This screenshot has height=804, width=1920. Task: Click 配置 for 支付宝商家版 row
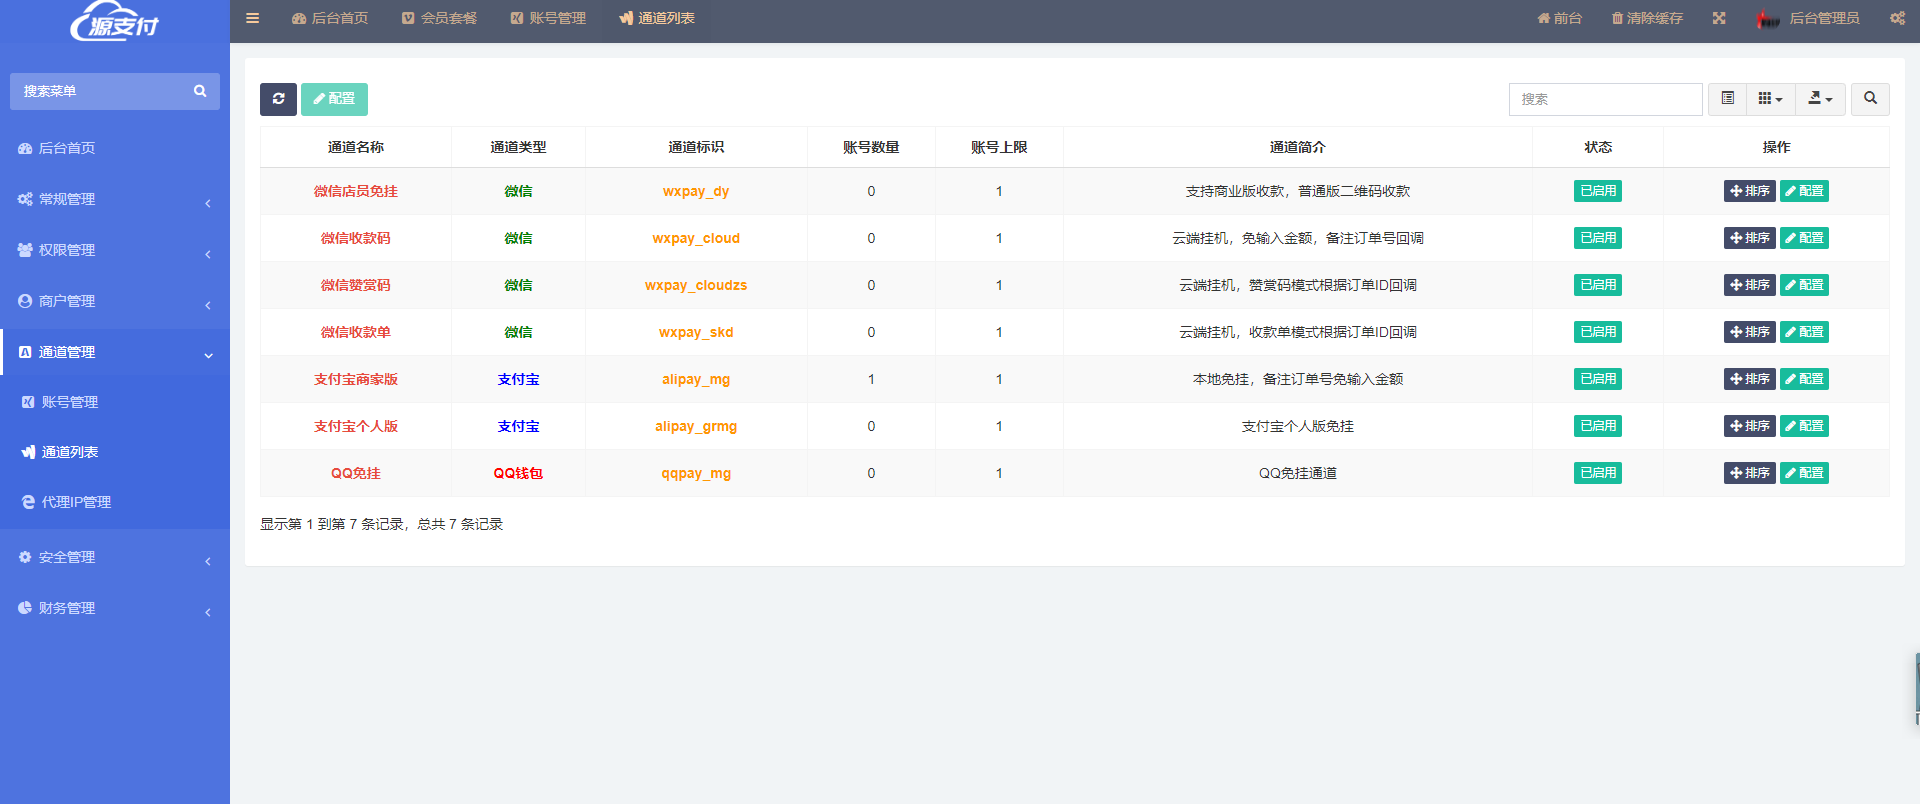point(1804,379)
